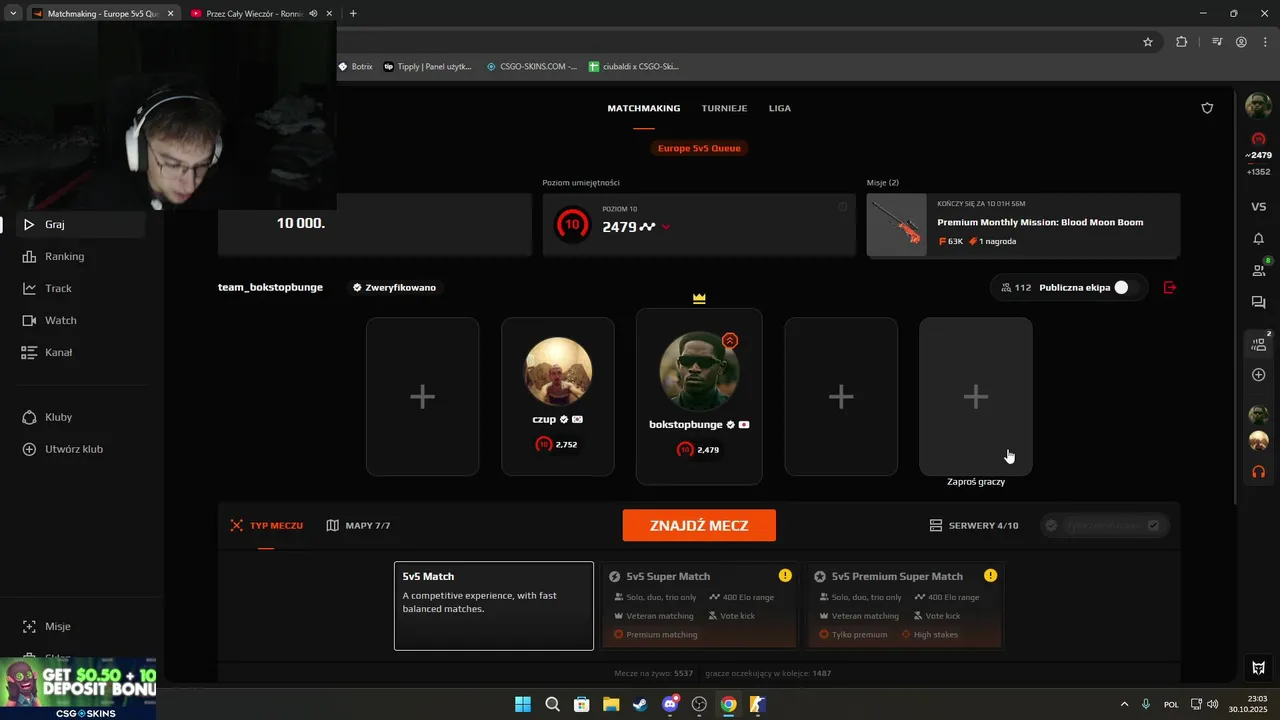
Task: Open SERWERY 4/10 selection
Action: 973,525
